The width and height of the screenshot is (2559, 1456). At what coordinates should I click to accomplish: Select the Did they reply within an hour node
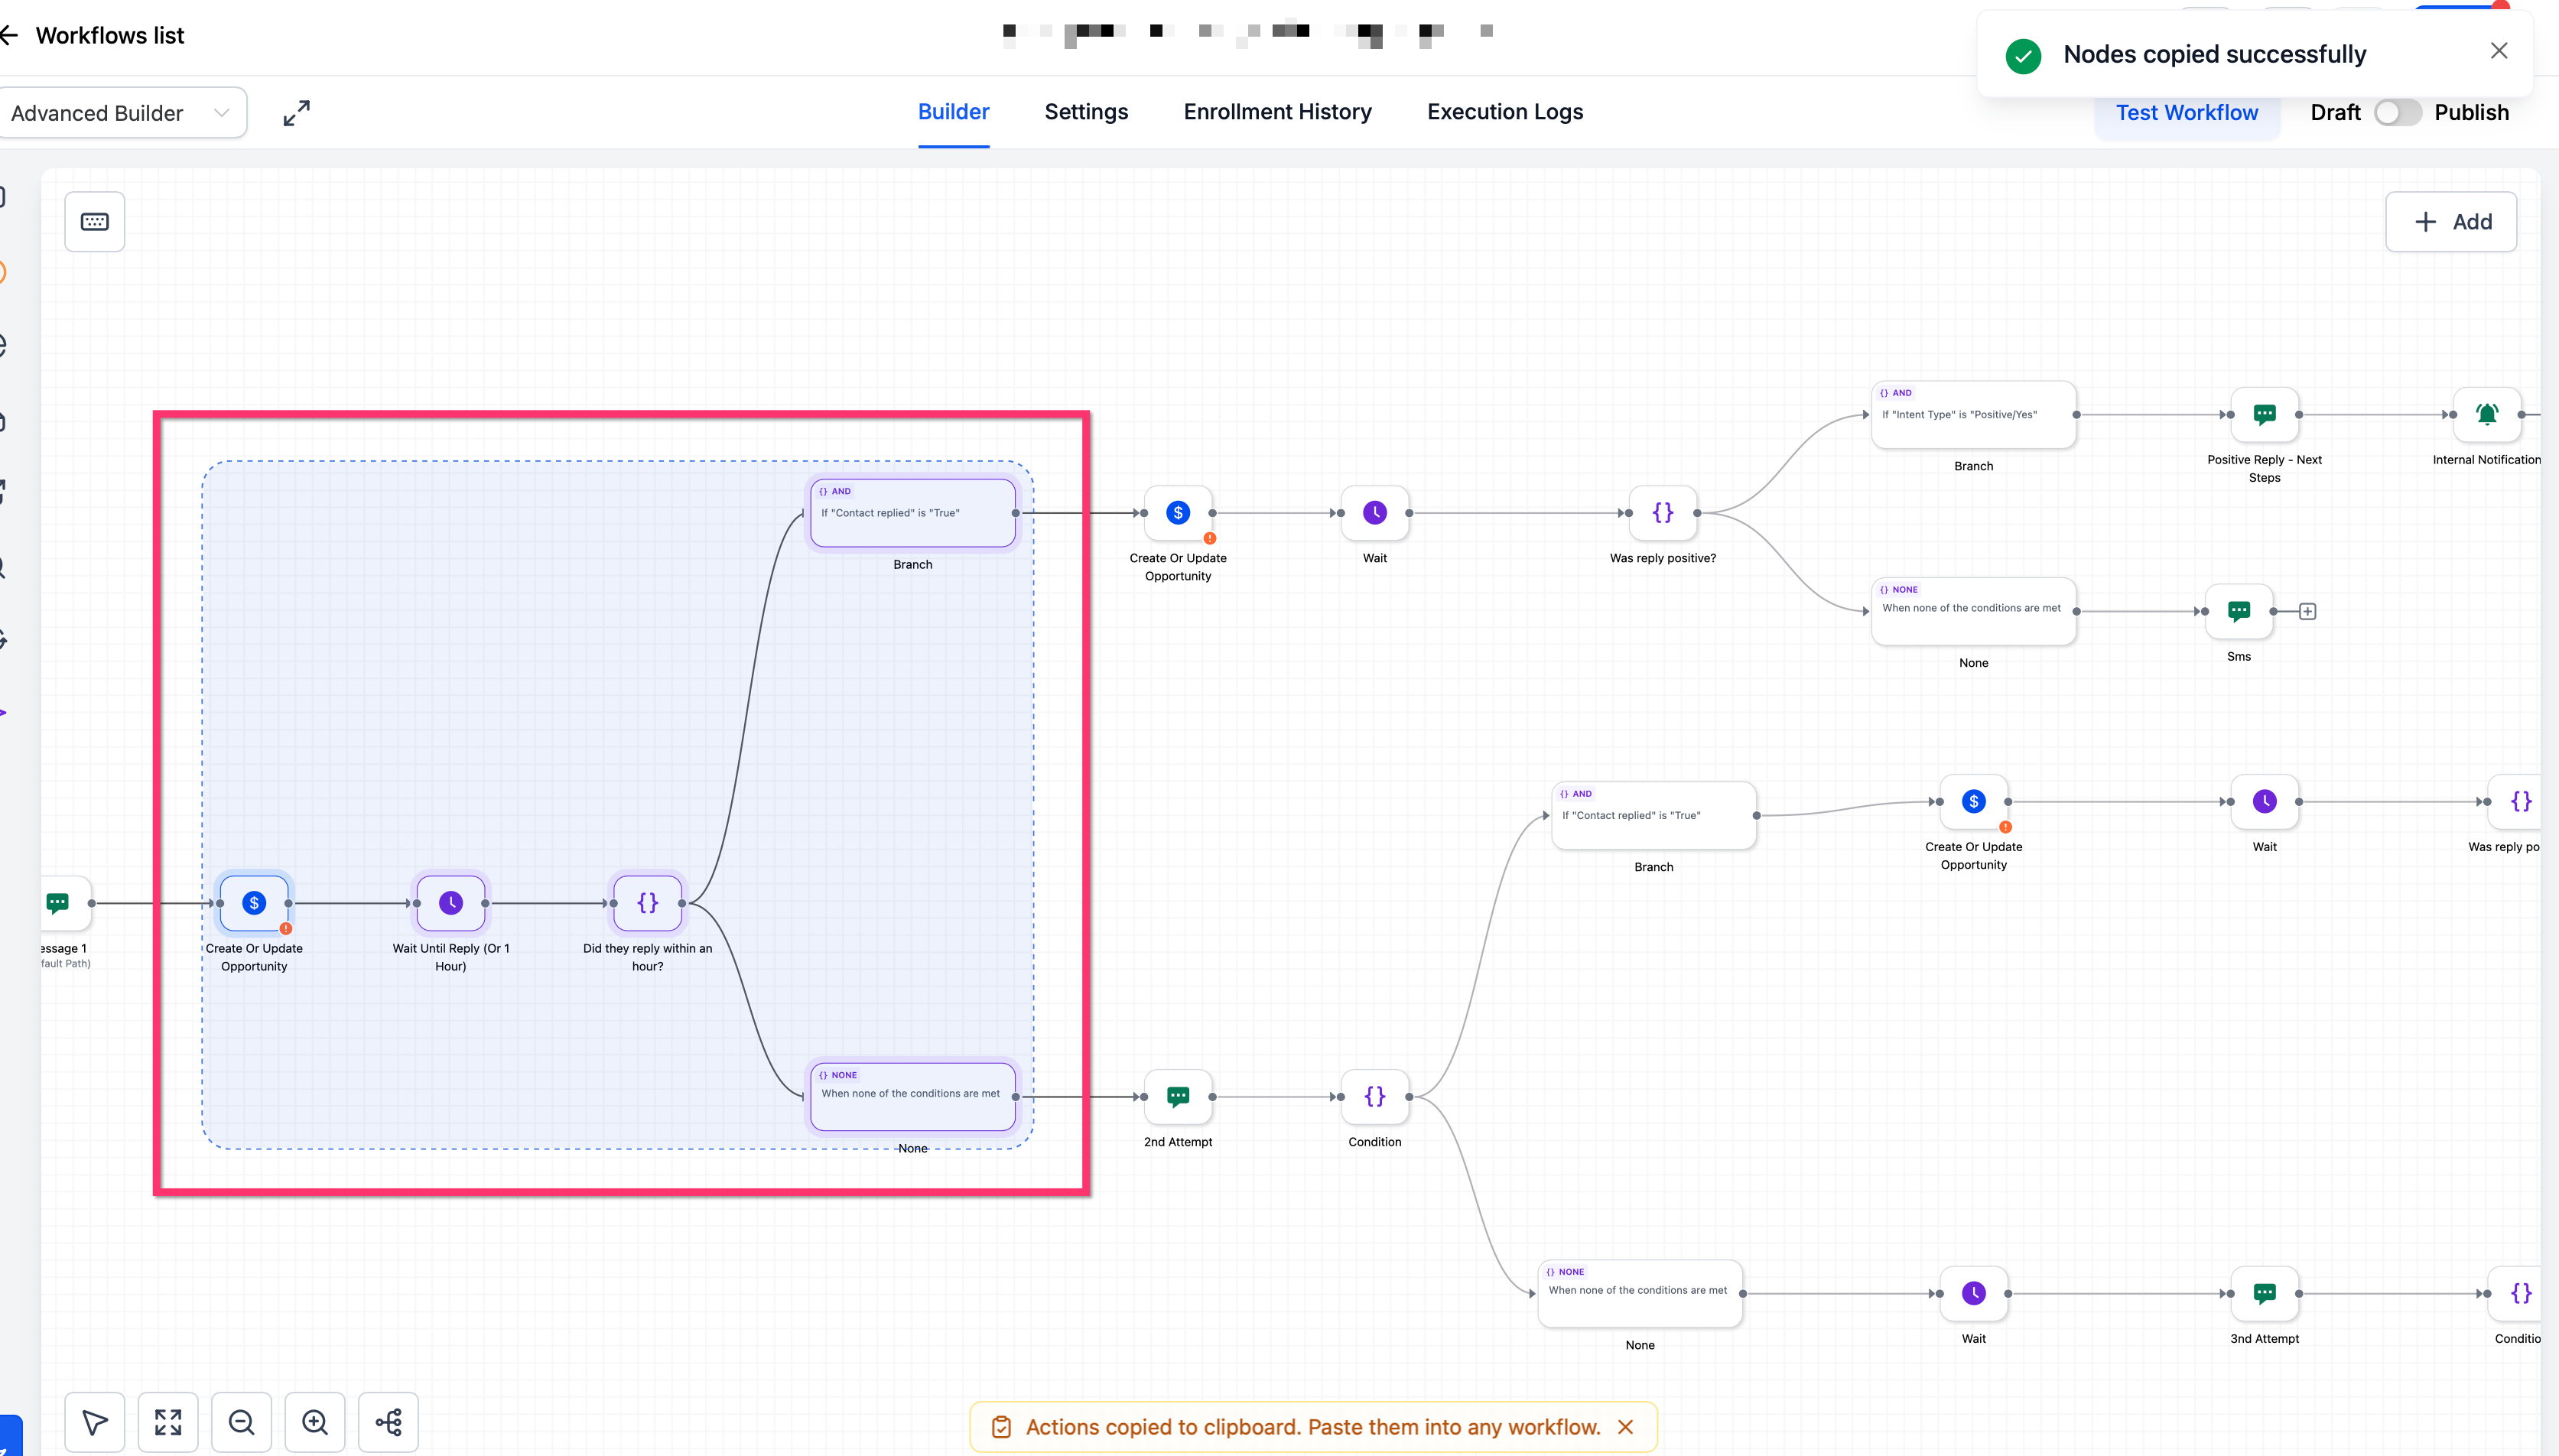(648, 903)
